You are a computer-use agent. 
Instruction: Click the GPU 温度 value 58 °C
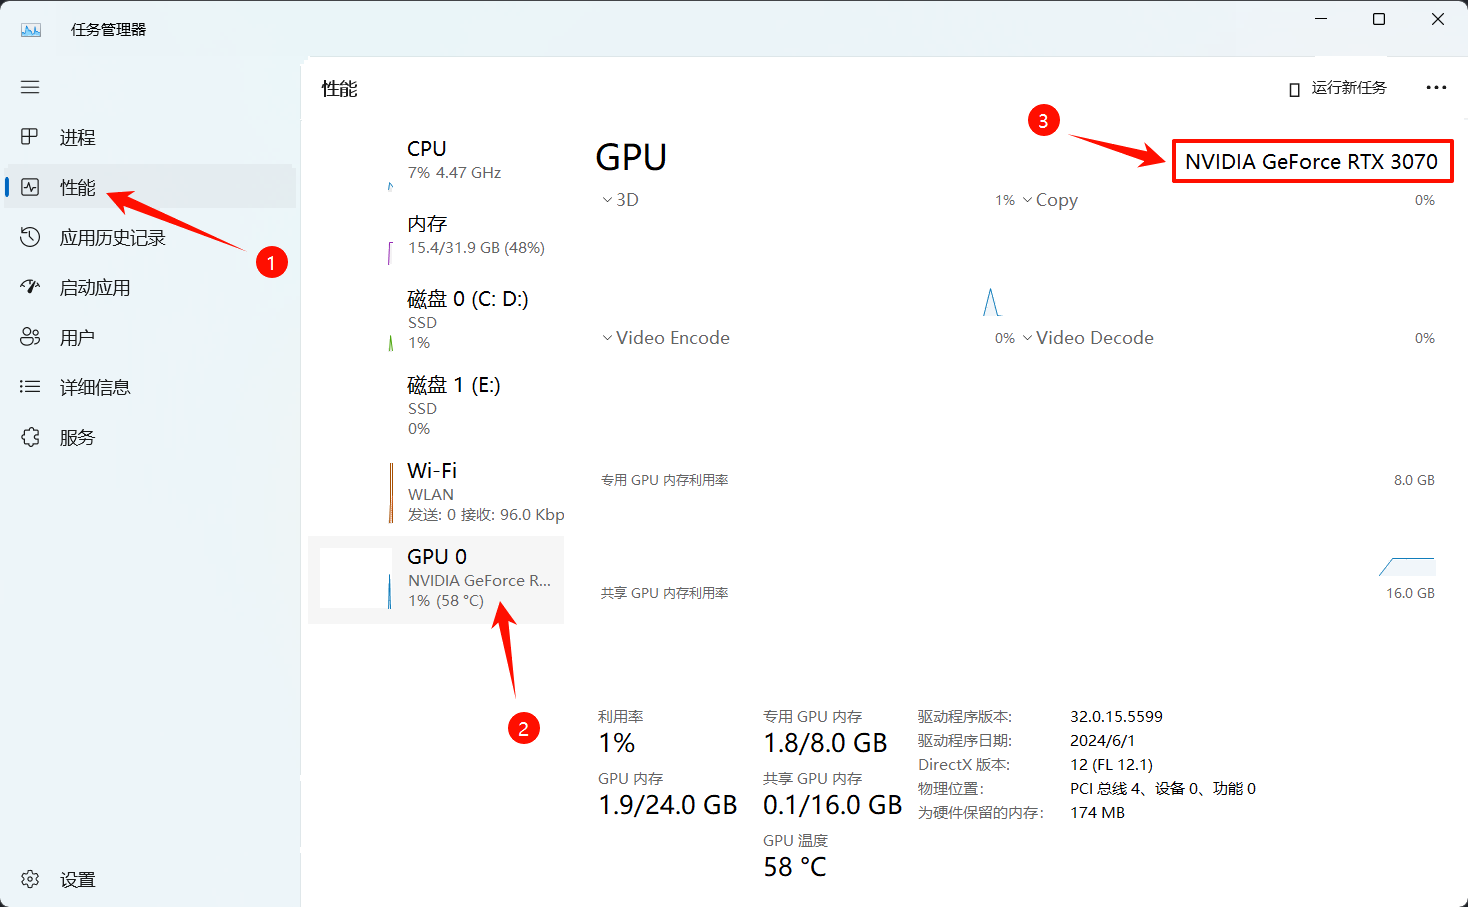coord(795,867)
